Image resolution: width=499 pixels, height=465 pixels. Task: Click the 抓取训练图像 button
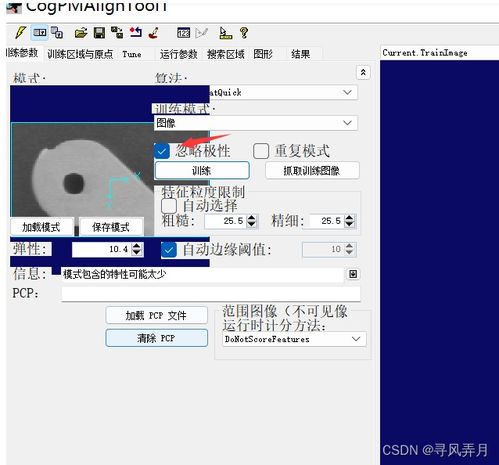312,171
